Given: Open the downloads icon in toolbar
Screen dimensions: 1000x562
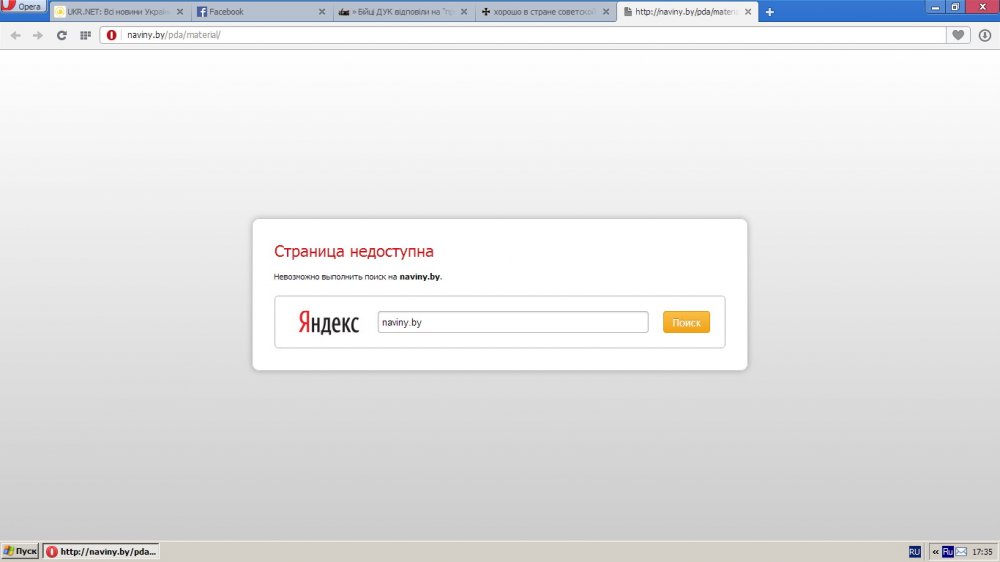Looking at the screenshot, I should click(x=985, y=35).
